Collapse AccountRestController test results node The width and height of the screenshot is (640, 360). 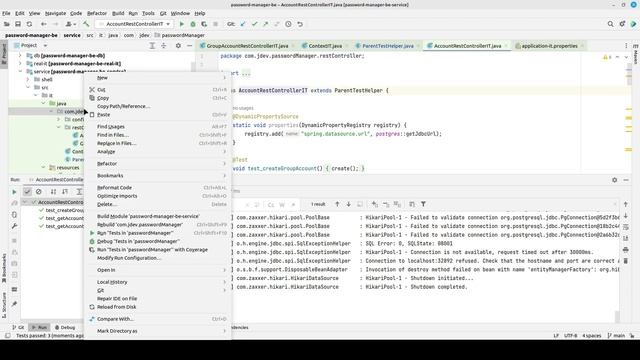click(x=25, y=202)
